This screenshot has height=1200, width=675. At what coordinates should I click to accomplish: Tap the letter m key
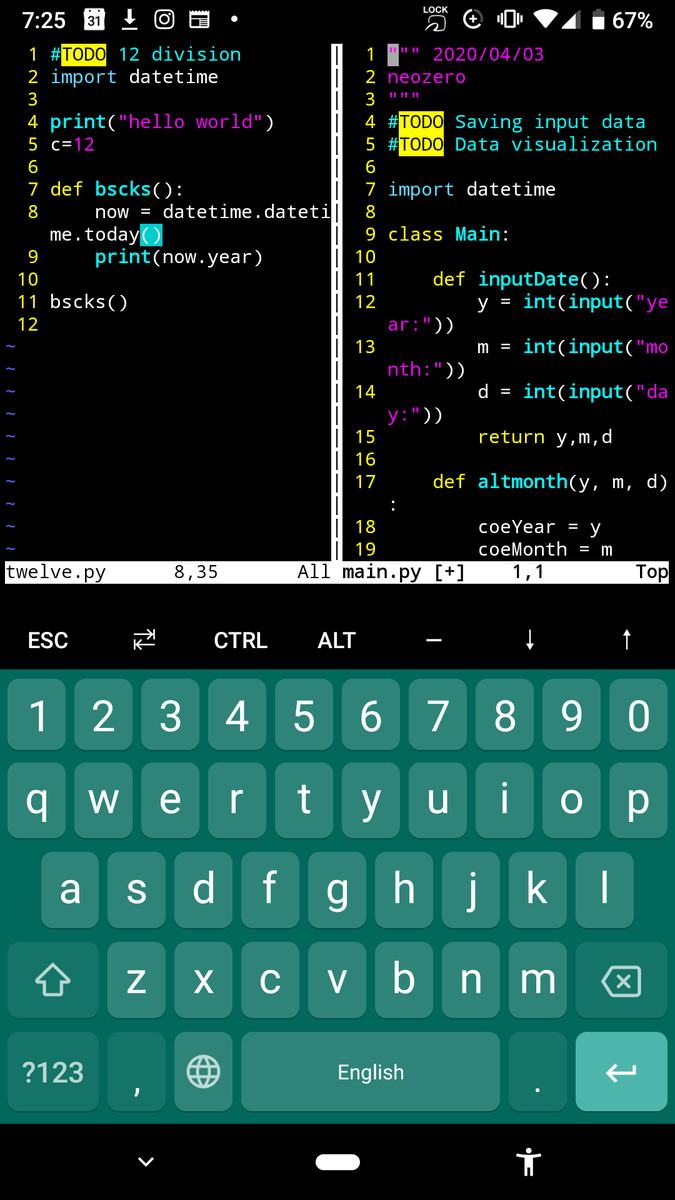coord(538,981)
